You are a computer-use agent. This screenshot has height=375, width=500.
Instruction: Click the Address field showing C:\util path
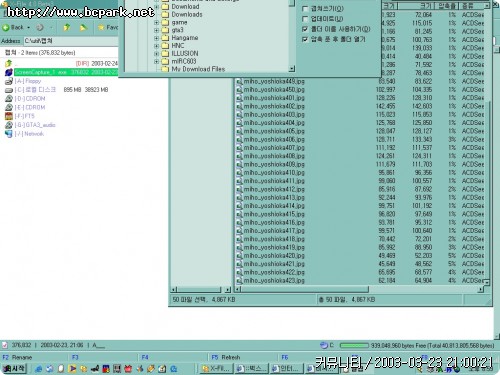[x=71, y=41]
